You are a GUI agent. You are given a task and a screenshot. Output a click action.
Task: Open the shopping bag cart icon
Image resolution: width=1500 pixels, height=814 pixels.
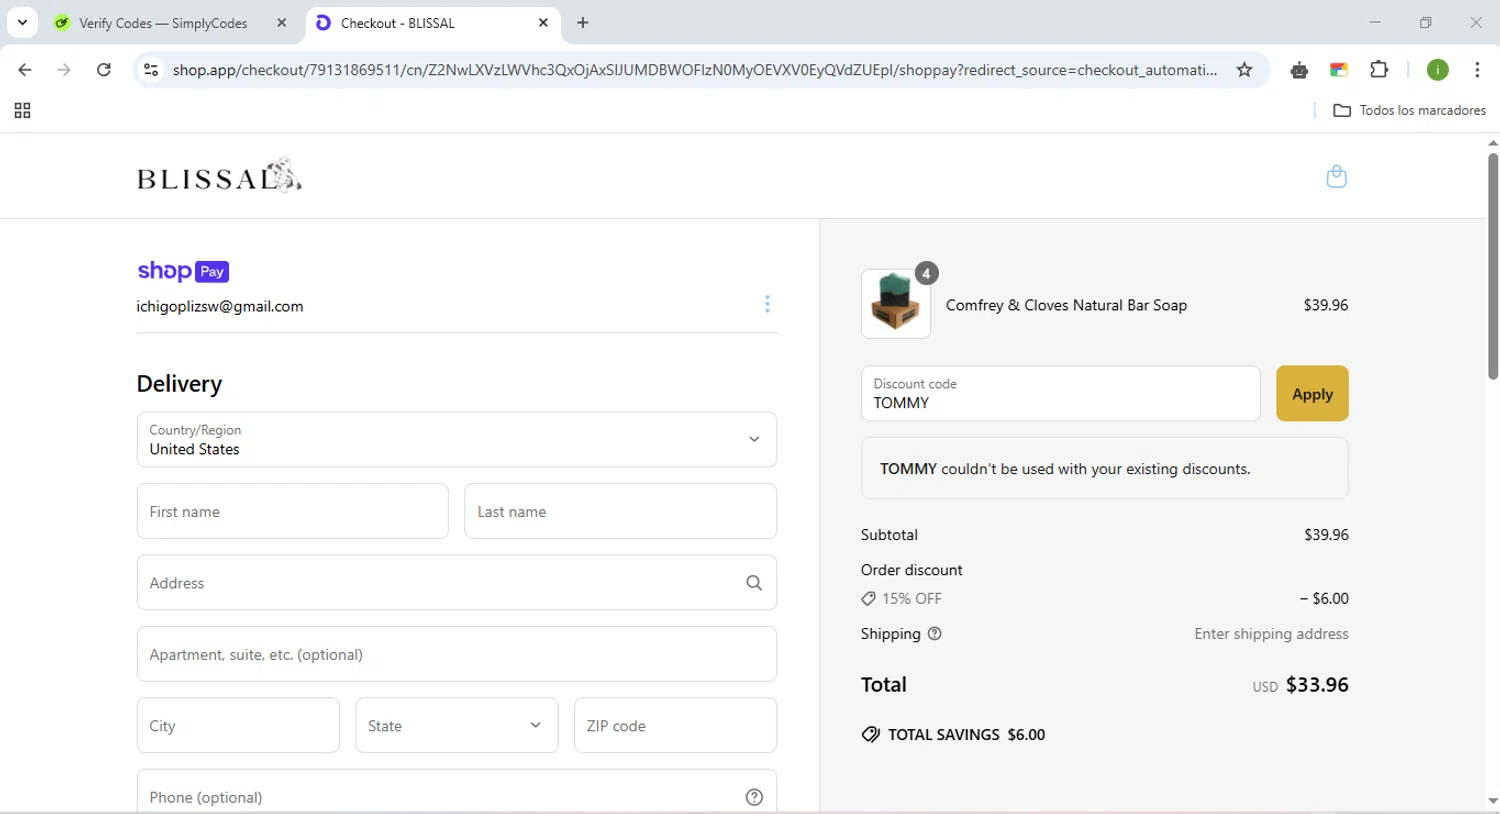point(1336,177)
